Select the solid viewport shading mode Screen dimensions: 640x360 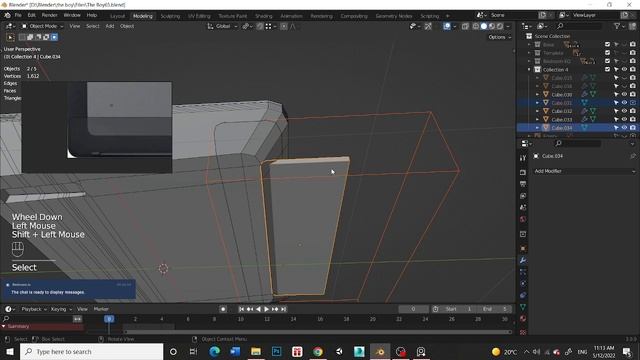(x=484, y=26)
